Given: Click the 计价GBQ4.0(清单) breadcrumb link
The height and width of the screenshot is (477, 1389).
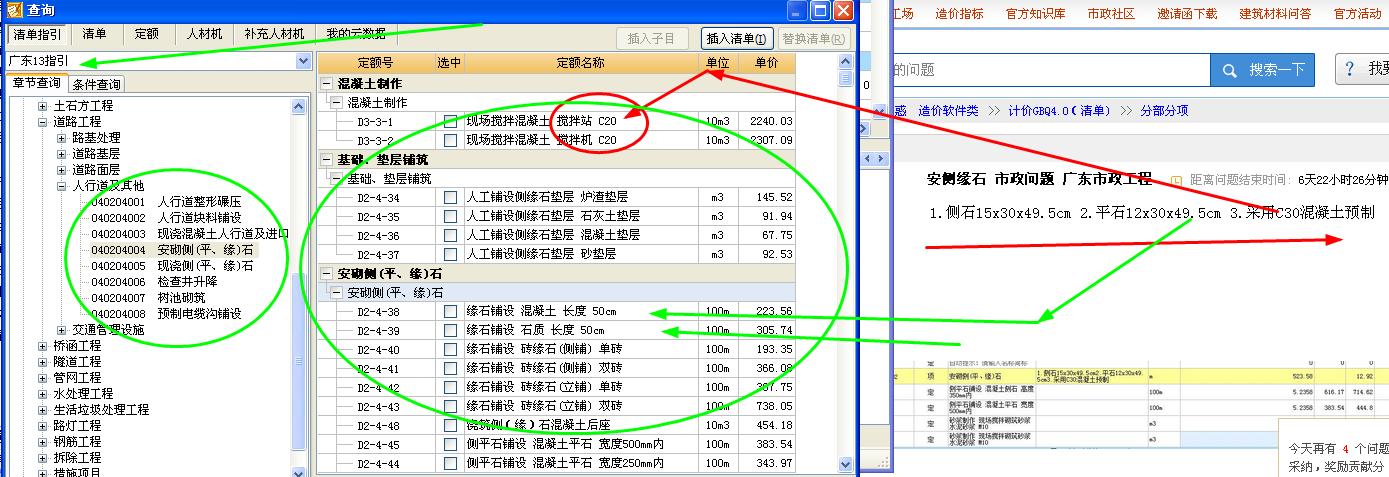Looking at the screenshot, I should coord(1060,111).
